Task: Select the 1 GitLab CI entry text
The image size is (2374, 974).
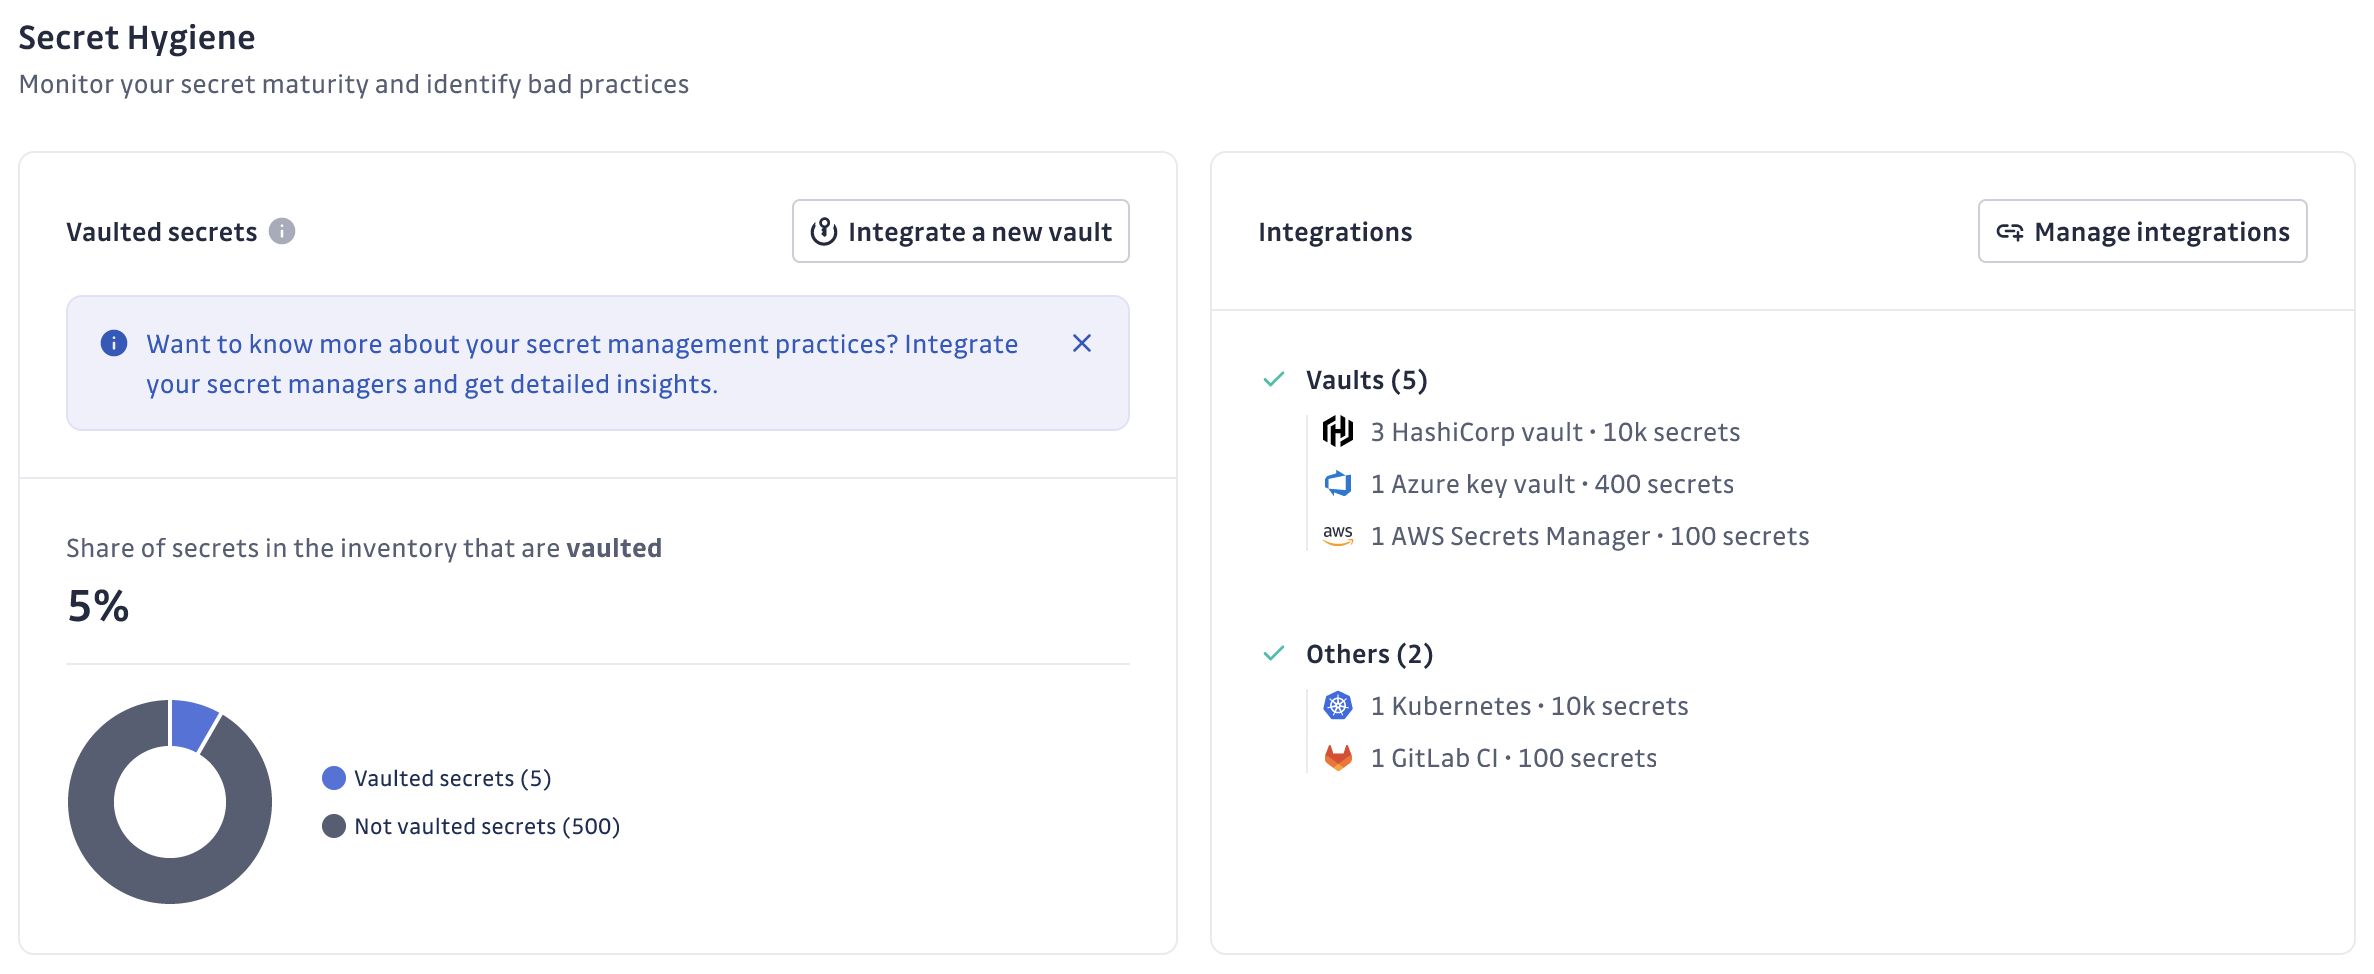Action: tap(1513, 758)
